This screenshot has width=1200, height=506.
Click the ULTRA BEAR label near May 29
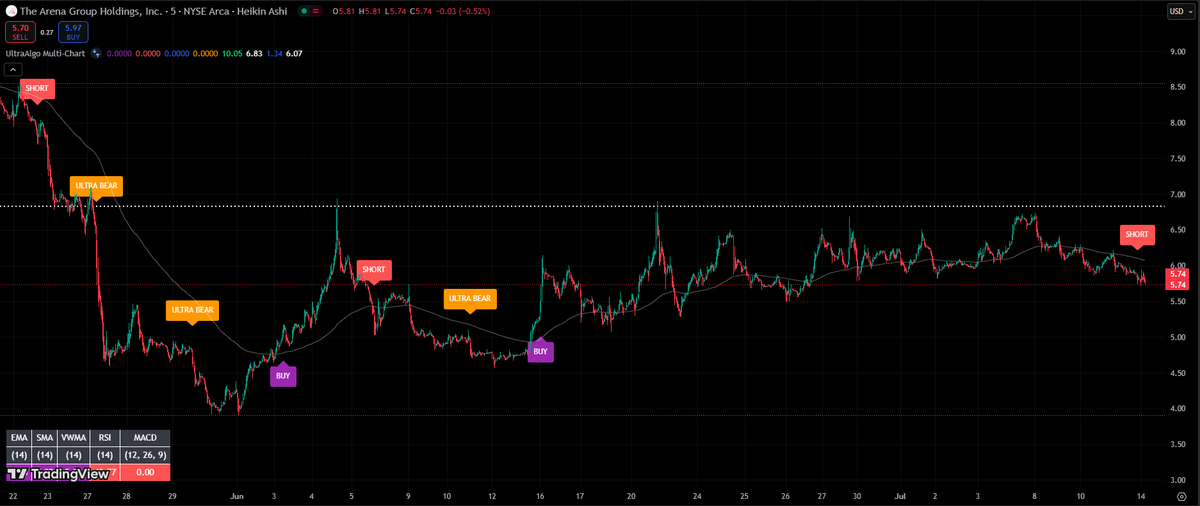coord(192,310)
